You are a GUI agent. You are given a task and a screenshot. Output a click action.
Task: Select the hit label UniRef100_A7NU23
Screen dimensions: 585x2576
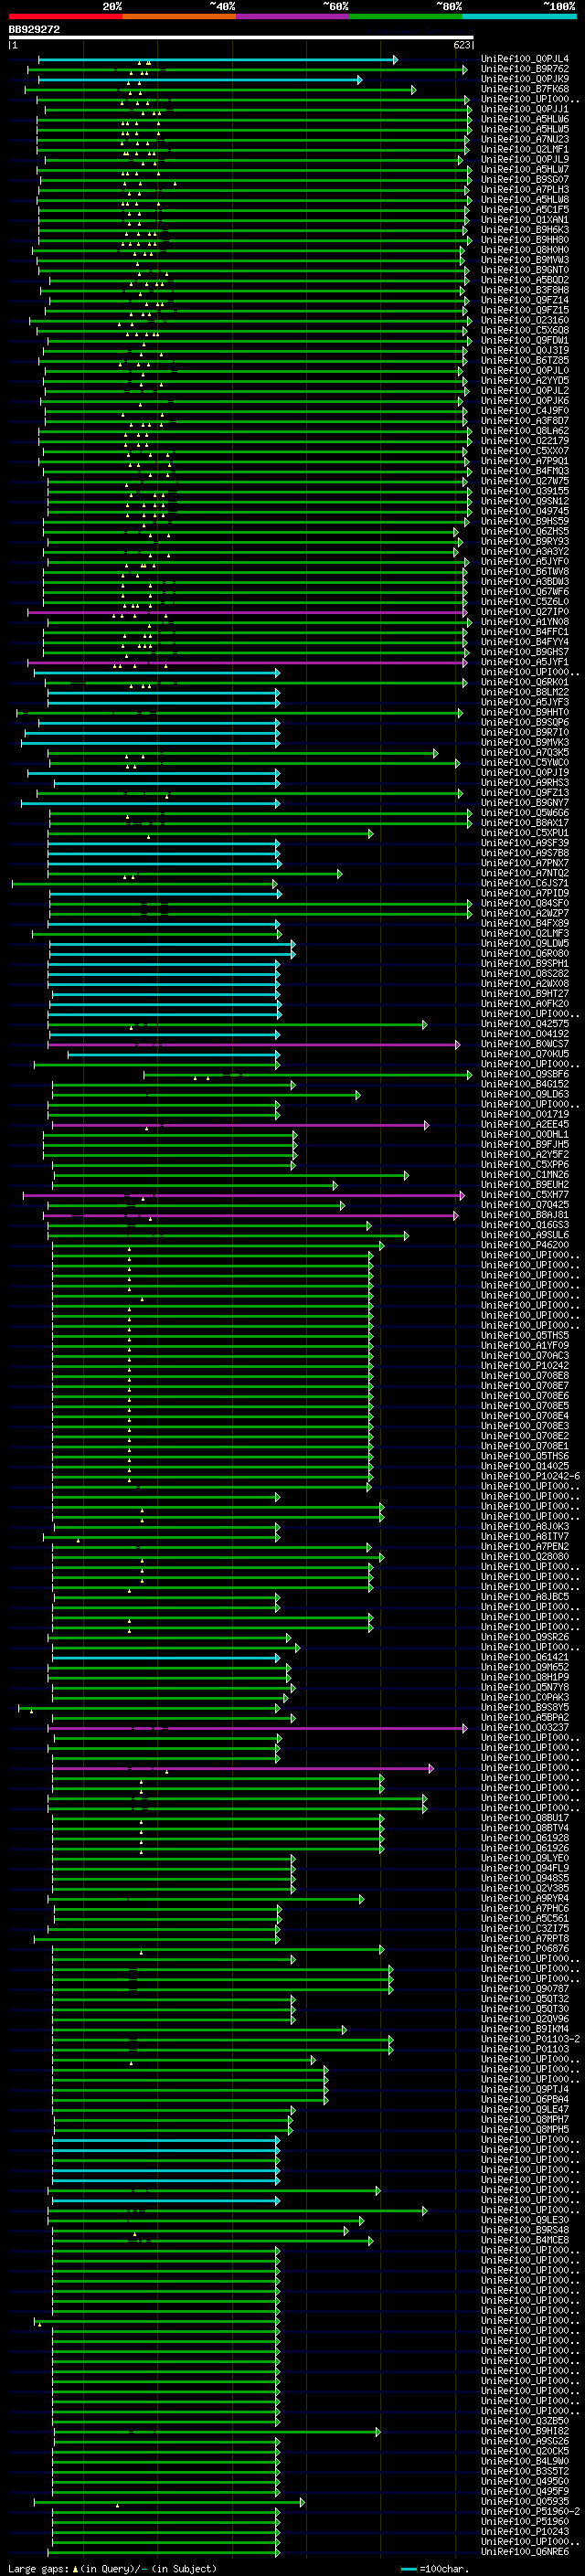pyautogui.click(x=525, y=140)
